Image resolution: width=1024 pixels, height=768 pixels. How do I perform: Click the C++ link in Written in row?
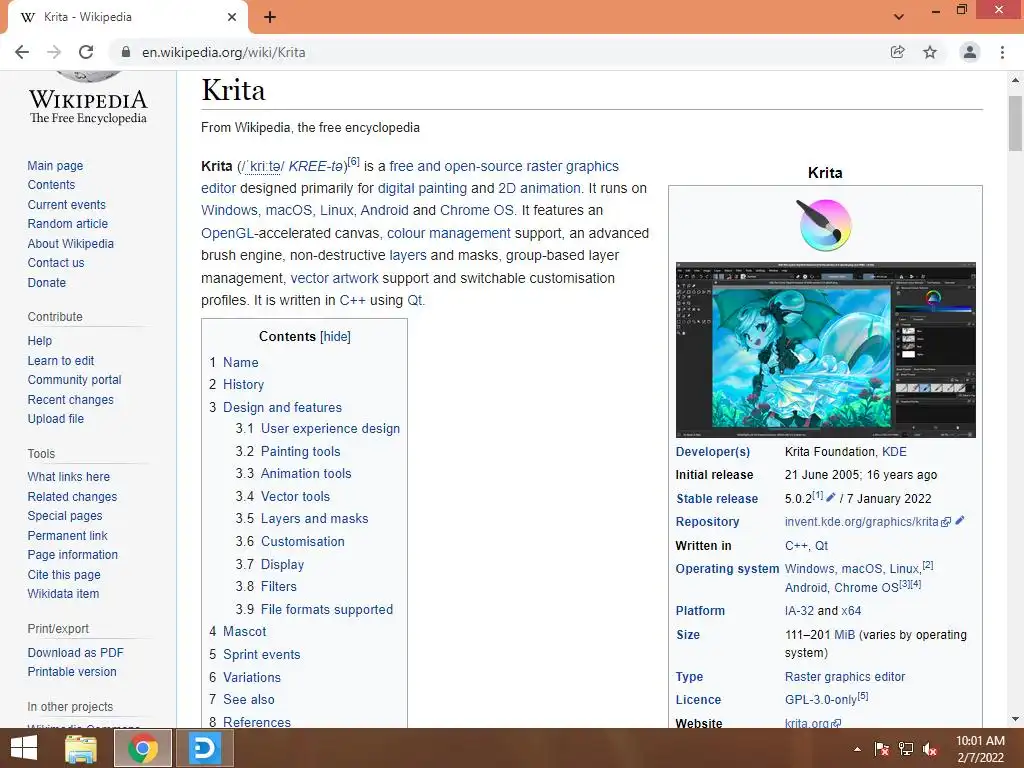click(x=796, y=545)
